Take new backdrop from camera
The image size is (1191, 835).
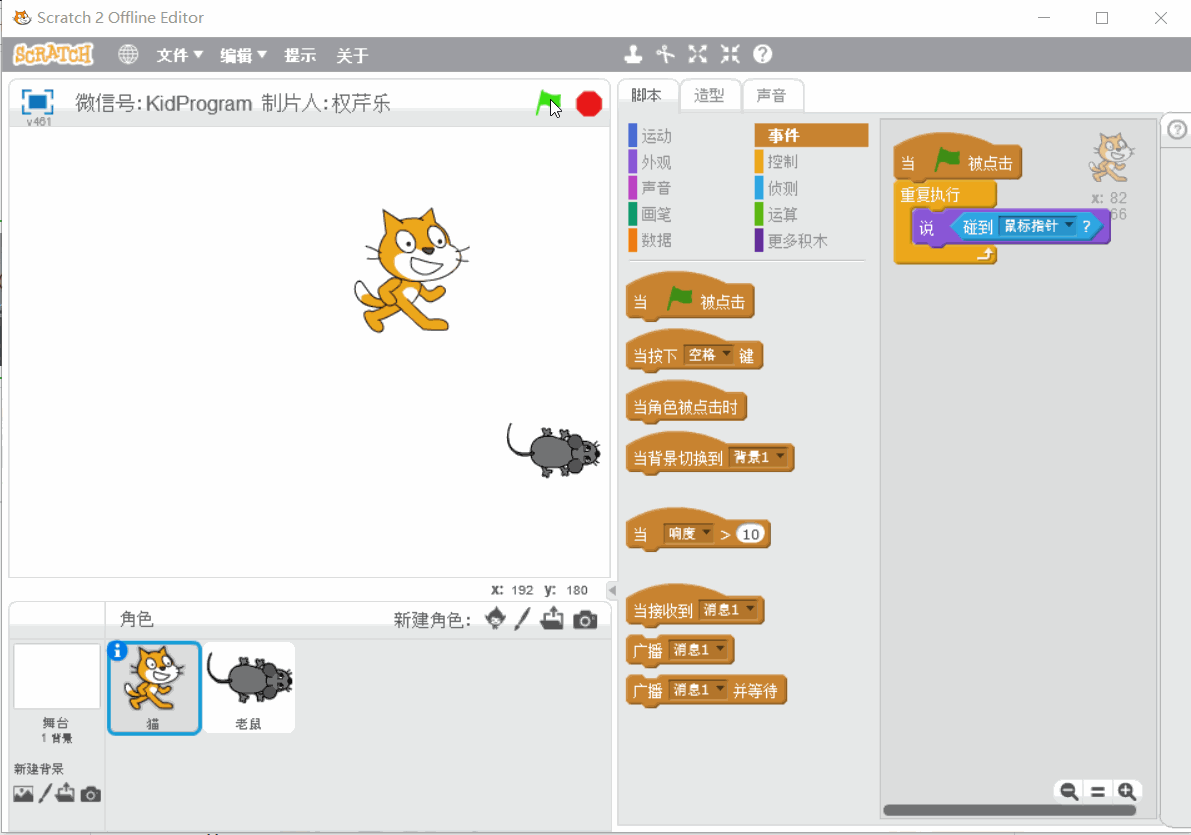[90, 795]
